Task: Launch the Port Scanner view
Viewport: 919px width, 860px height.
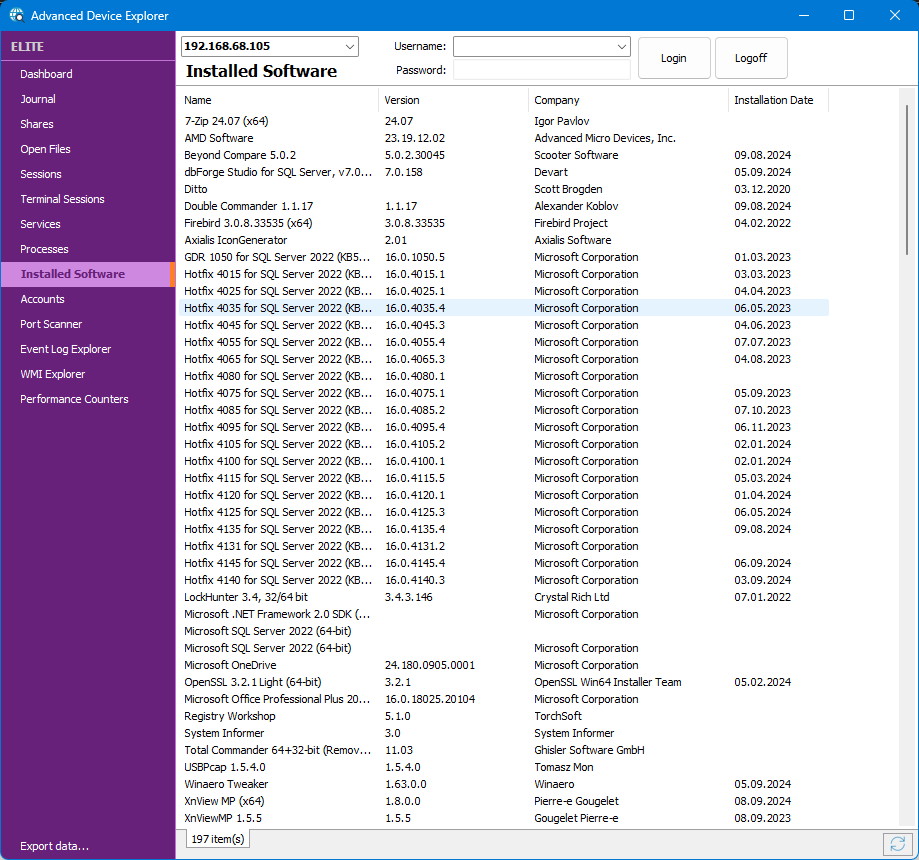Action: pyautogui.click(x=88, y=324)
